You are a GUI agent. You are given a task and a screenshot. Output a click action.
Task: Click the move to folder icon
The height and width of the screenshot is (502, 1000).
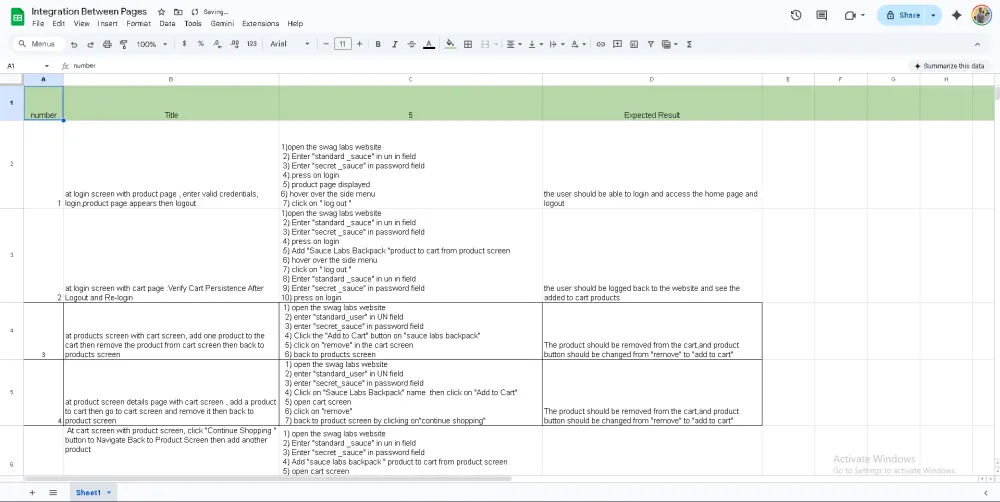click(x=178, y=12)
